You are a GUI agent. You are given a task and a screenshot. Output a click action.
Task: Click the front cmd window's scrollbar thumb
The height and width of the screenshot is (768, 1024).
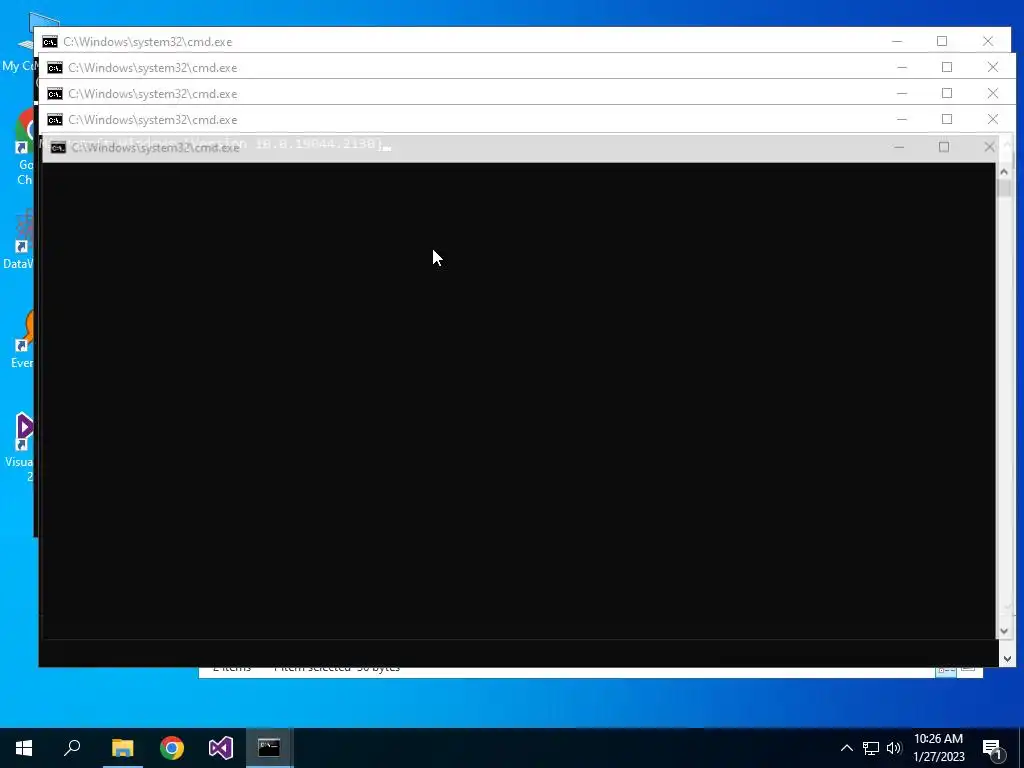pos(1004,189)
